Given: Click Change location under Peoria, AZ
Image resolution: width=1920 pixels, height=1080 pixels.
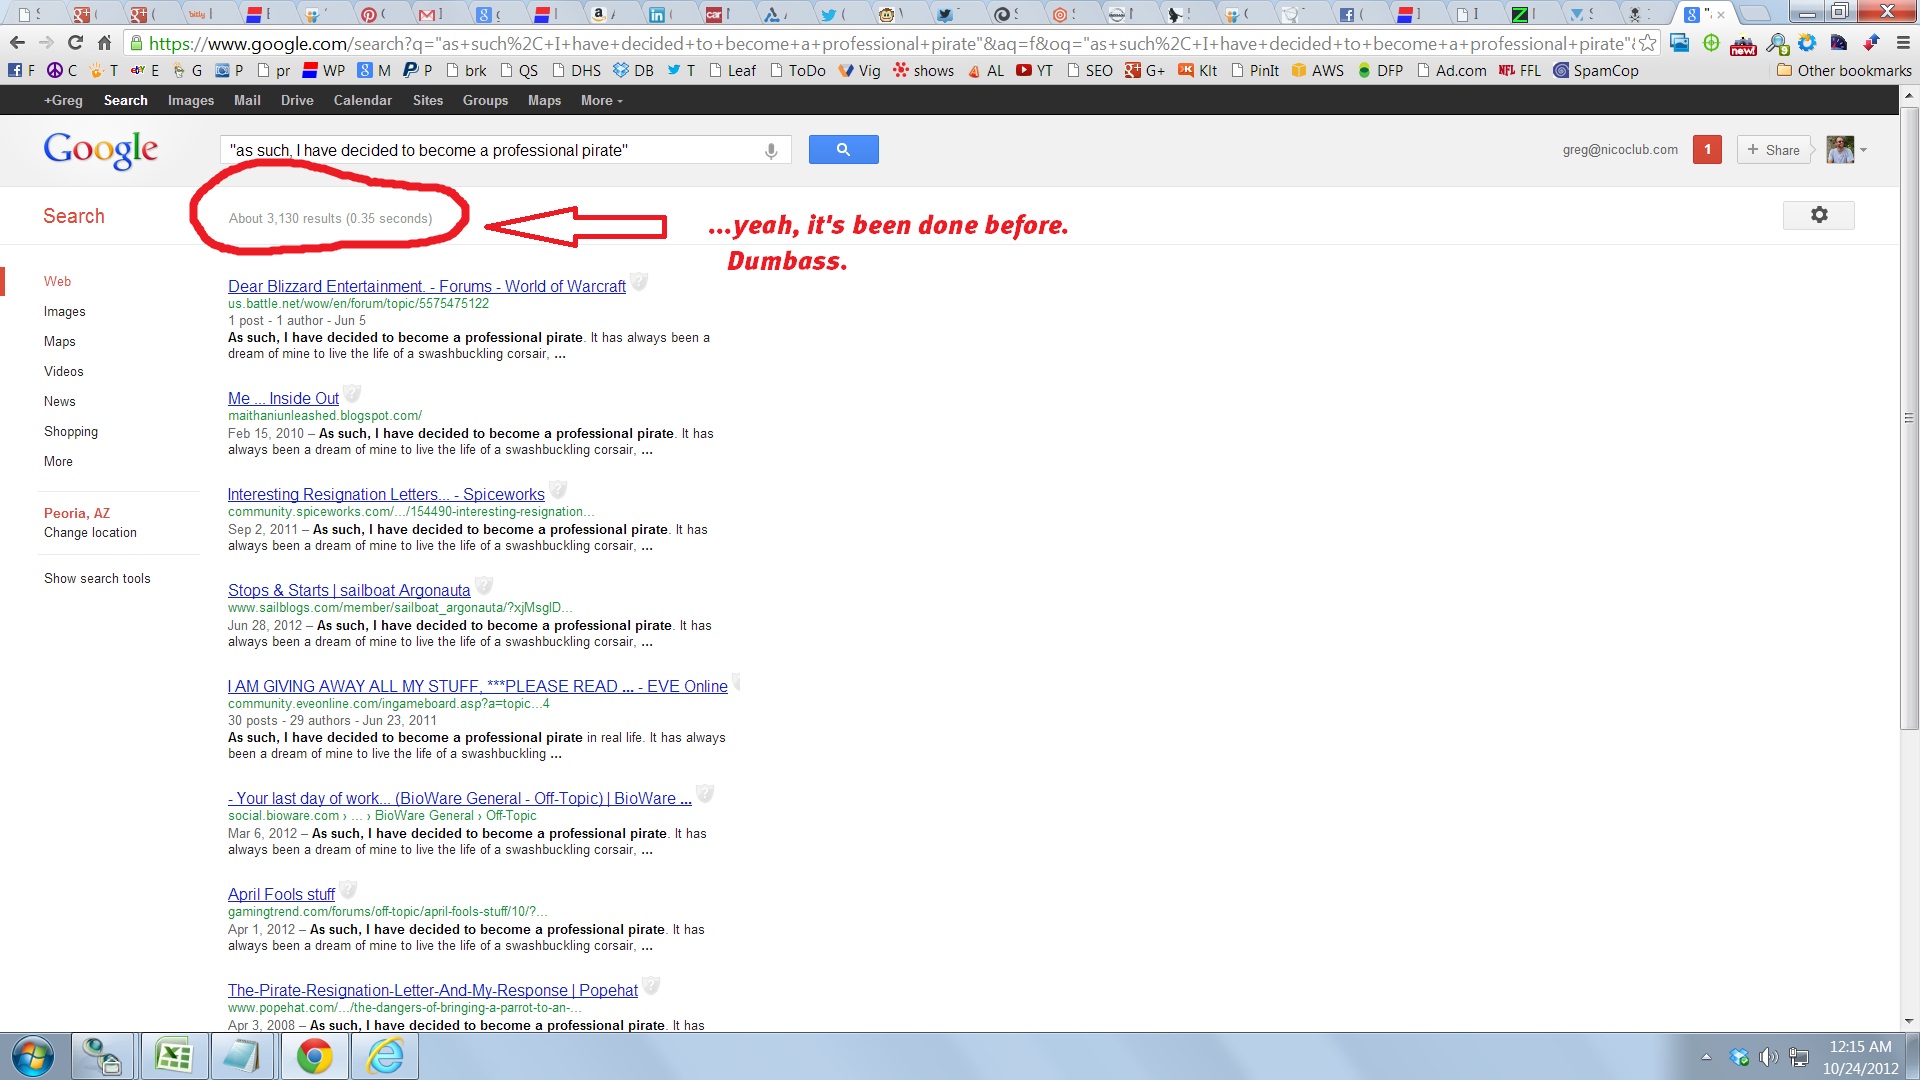Looking at the screenshot, I should 90,532.
